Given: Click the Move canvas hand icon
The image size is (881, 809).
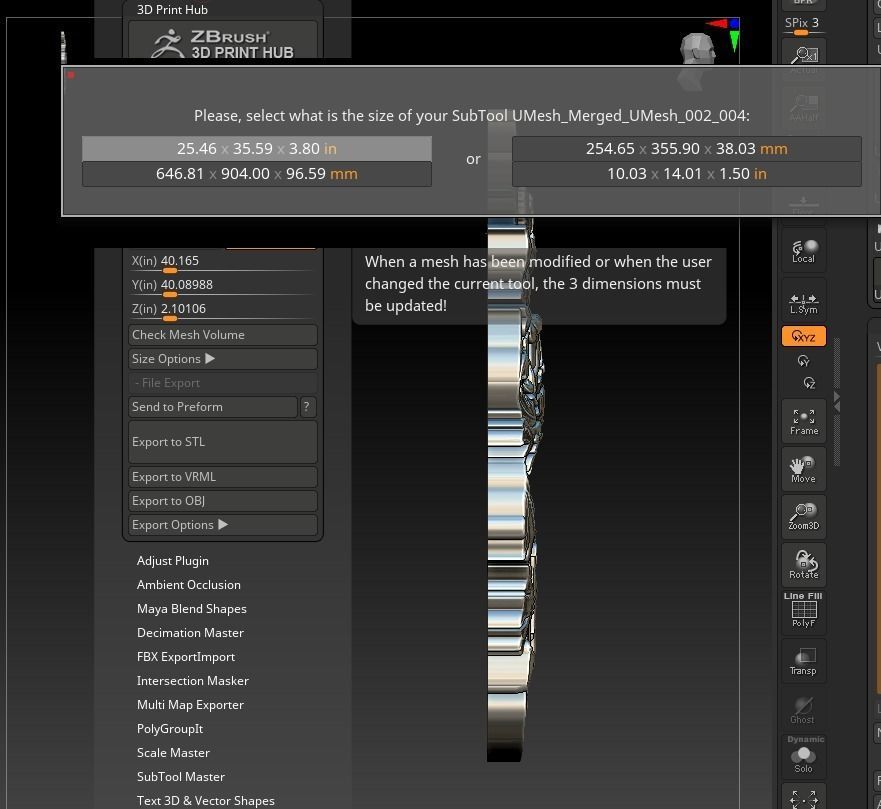Looking at the screenshot, I should [804, 469].
